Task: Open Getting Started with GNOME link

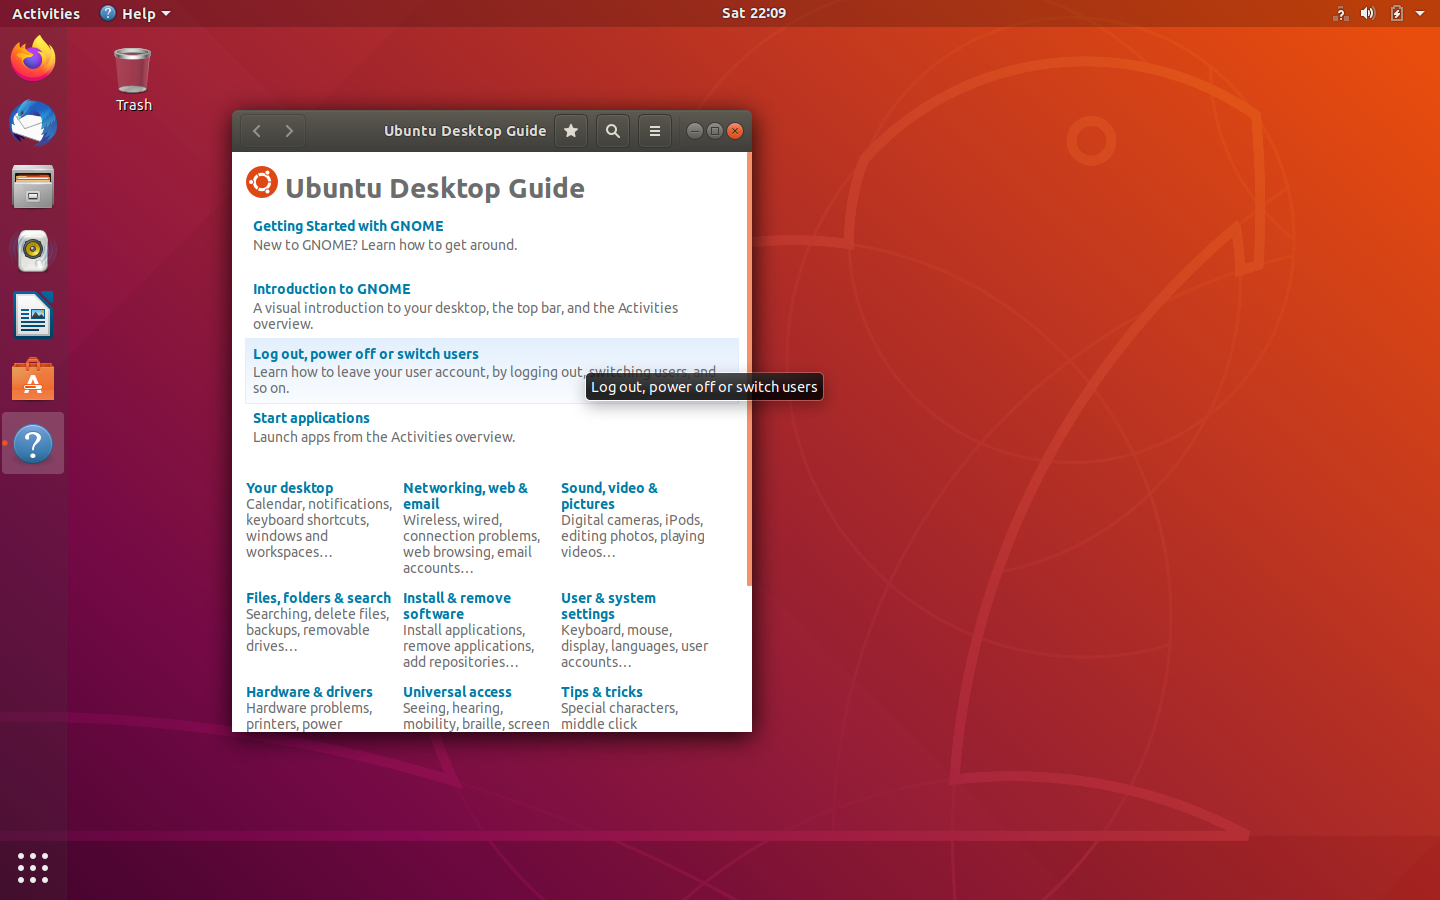Action: point(348,226)
